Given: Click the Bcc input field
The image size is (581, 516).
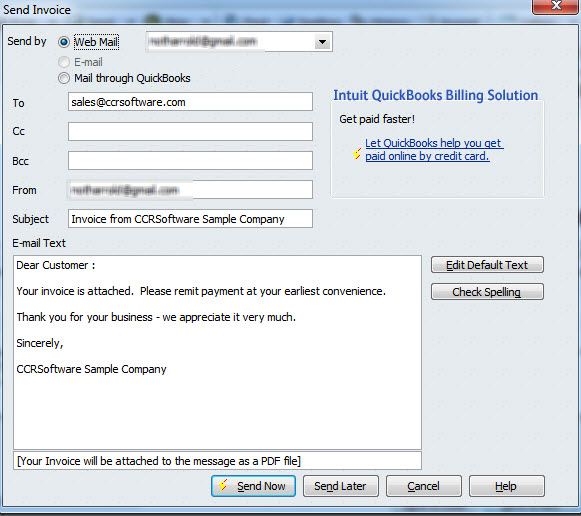Looking at the screenshot, I should (190, 160).
